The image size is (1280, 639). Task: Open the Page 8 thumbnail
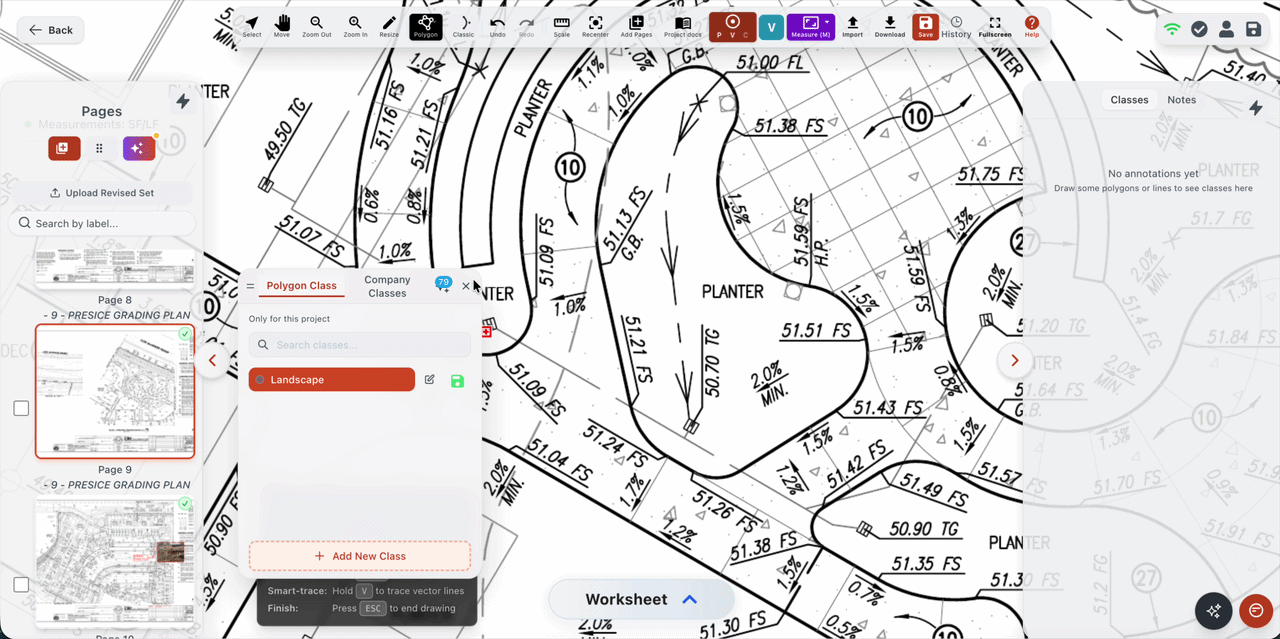click(x=115, y=269)
